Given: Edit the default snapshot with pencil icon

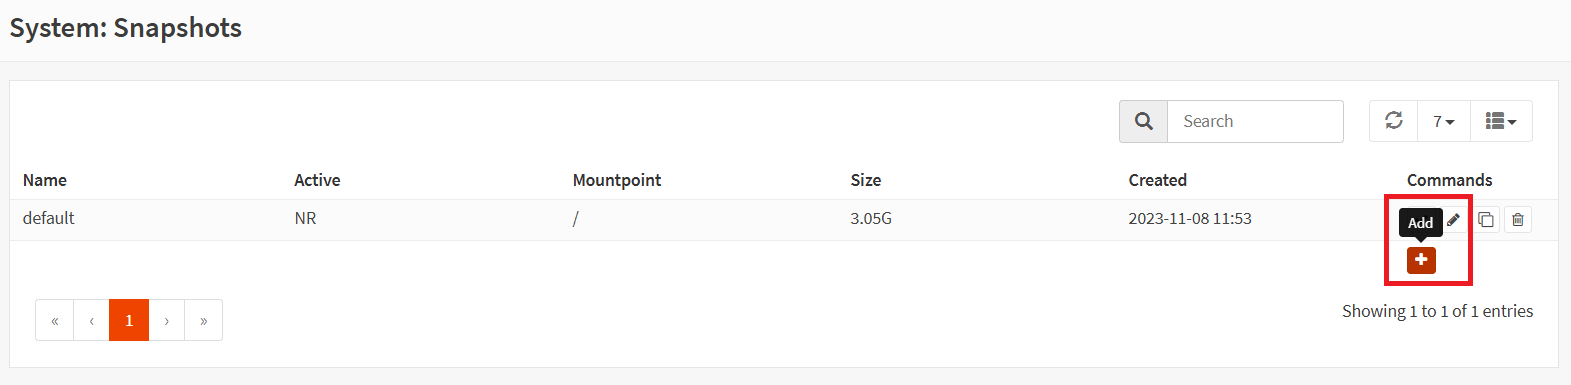Looking at the screenshot, I should point(1454,219).
